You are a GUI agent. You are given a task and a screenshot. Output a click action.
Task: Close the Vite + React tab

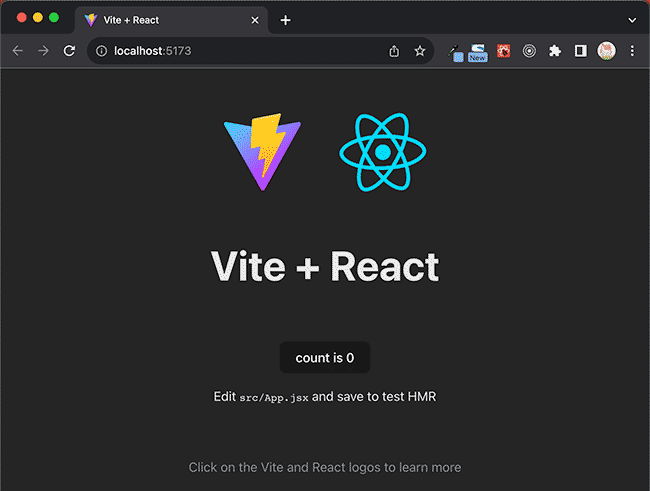pos(255,20)
